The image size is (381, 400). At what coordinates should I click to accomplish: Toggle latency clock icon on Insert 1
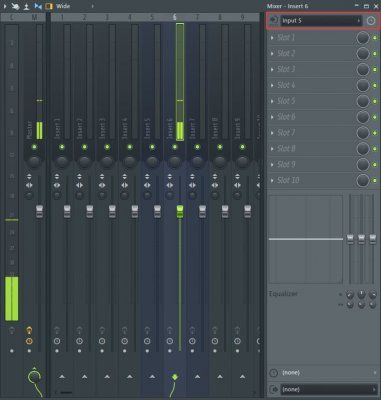pos(57,341)
